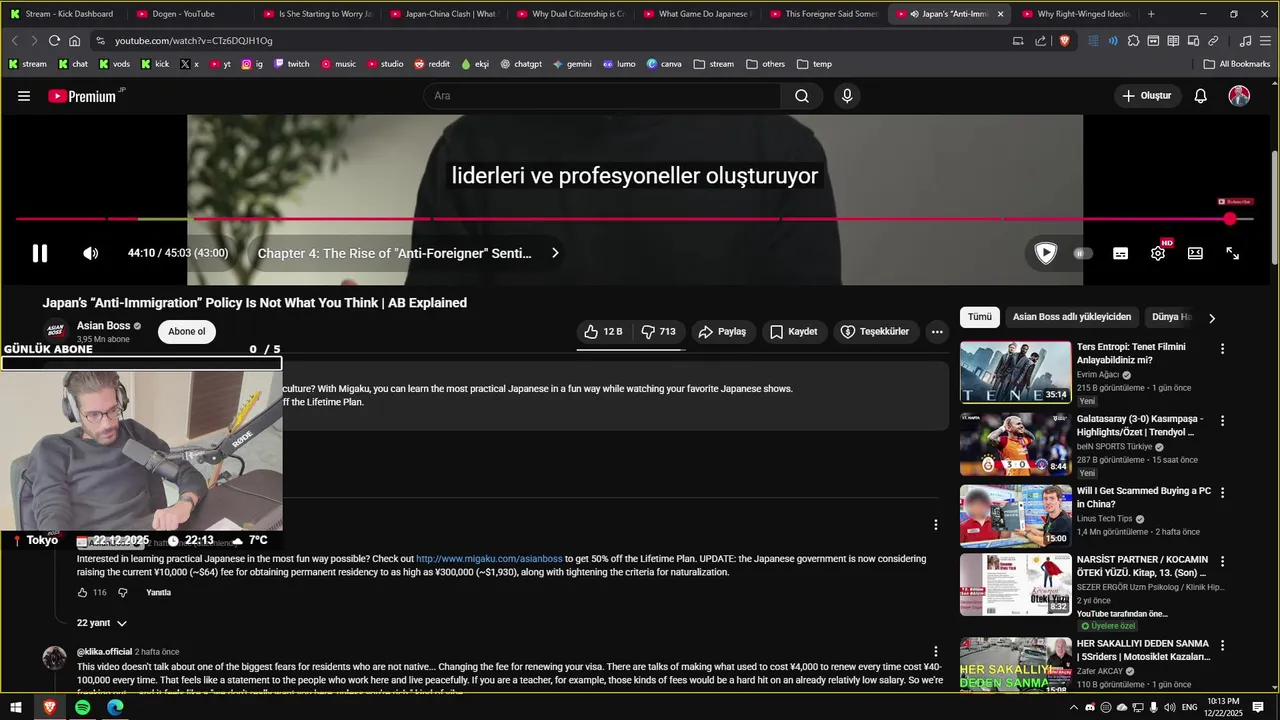Open the YouTube hamburger guide menu
Viewport: 1280px width, 720px height.
24,96
